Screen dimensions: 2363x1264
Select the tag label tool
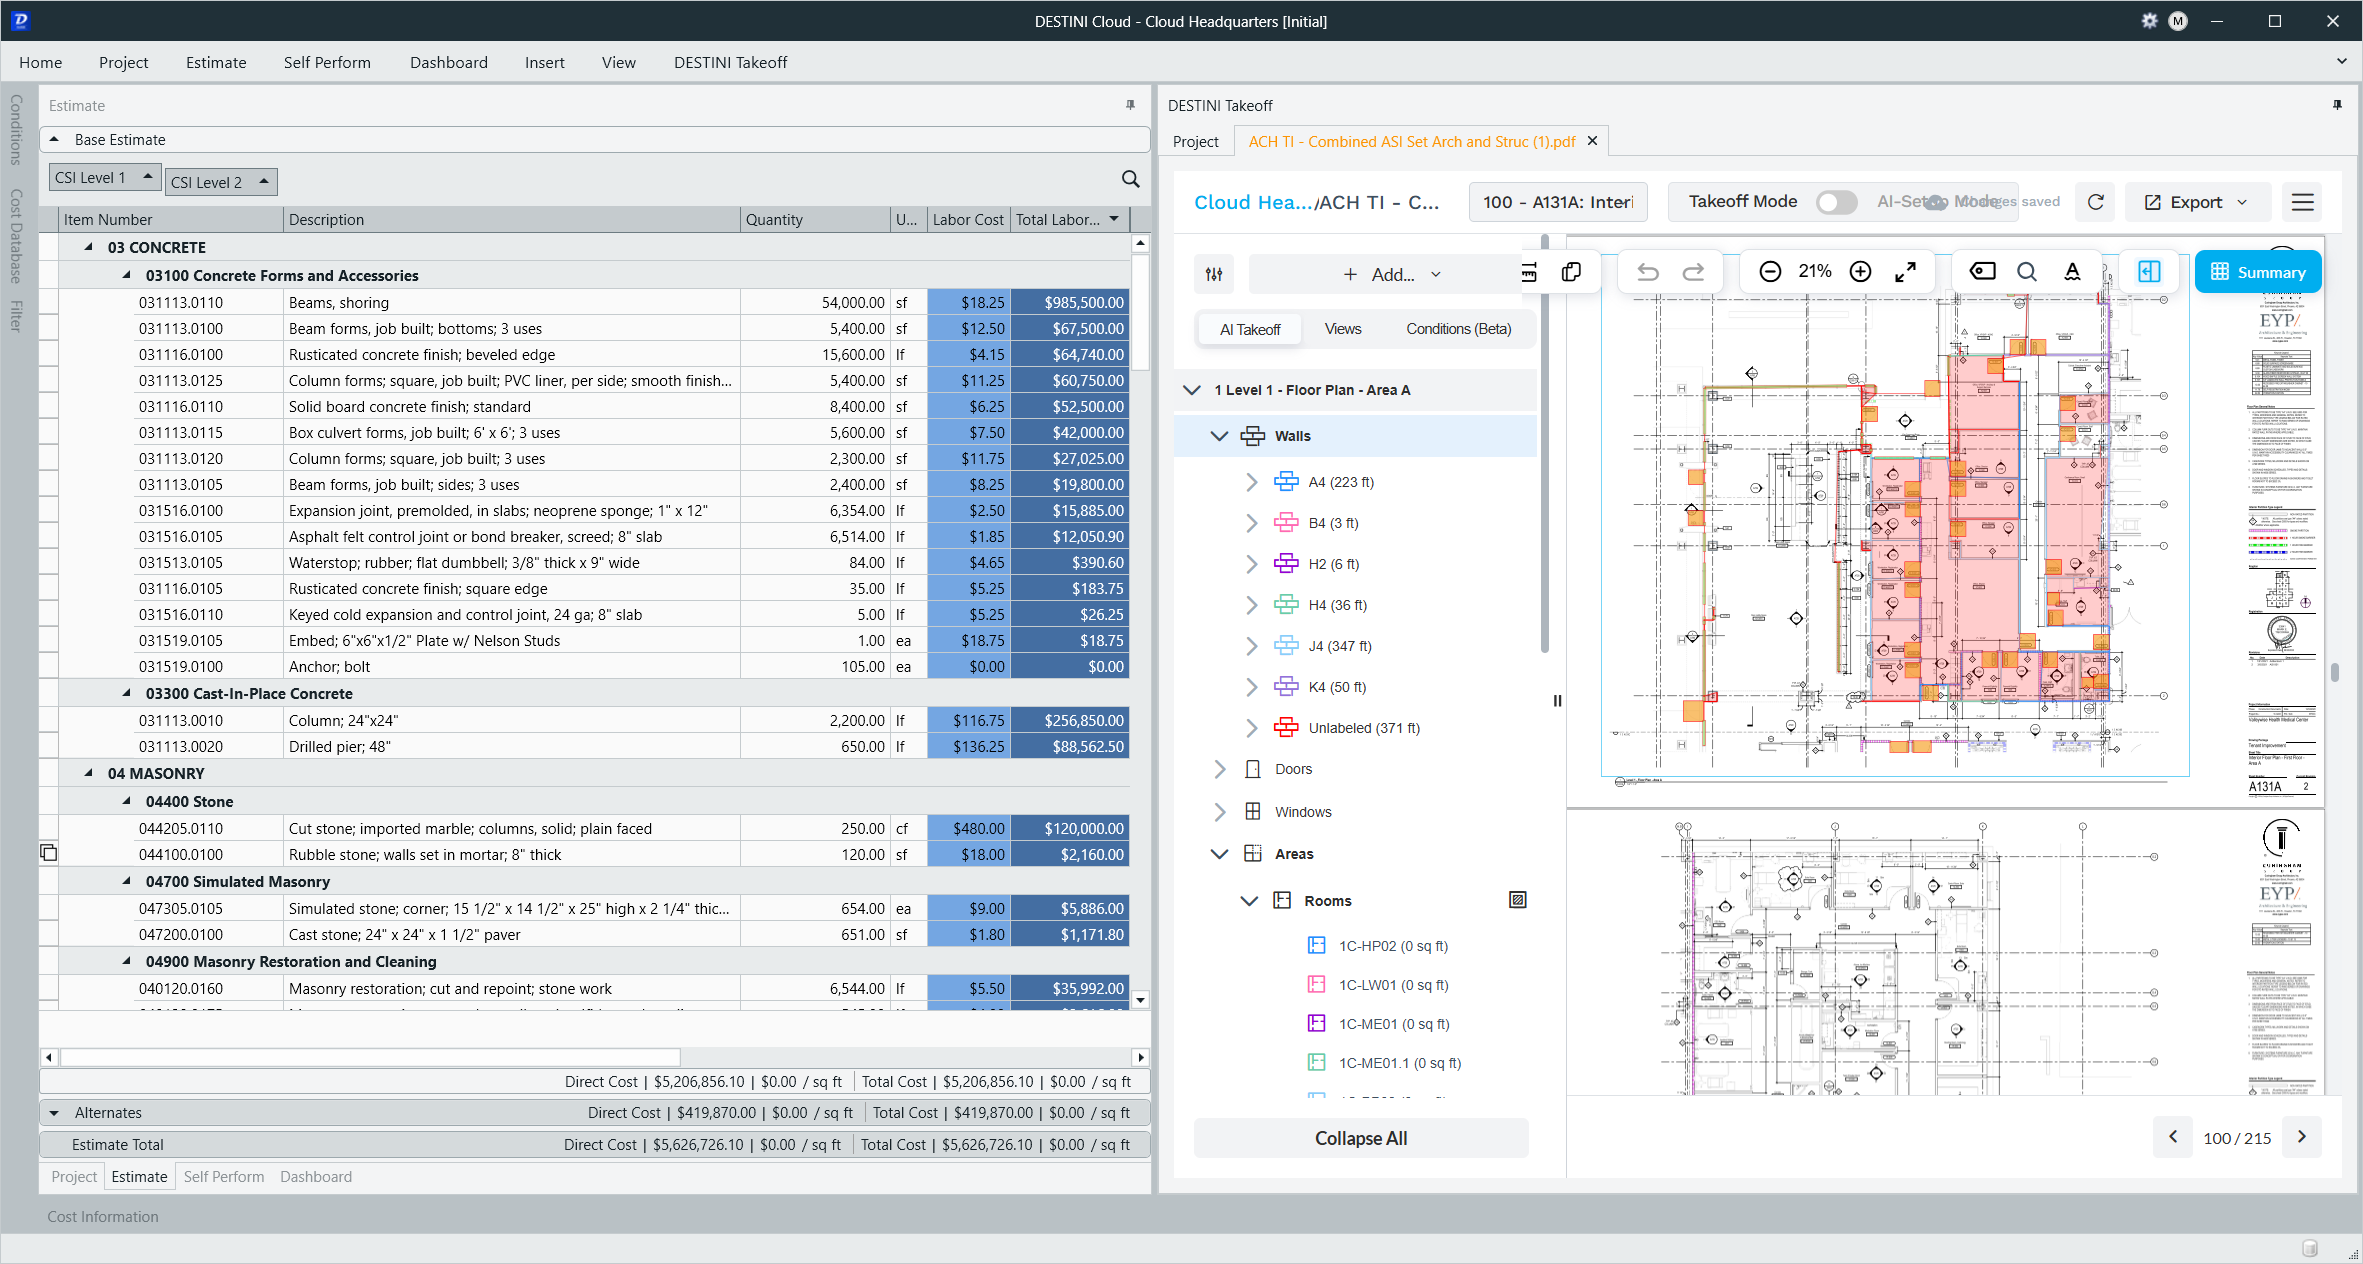(x=1982, y=272)
